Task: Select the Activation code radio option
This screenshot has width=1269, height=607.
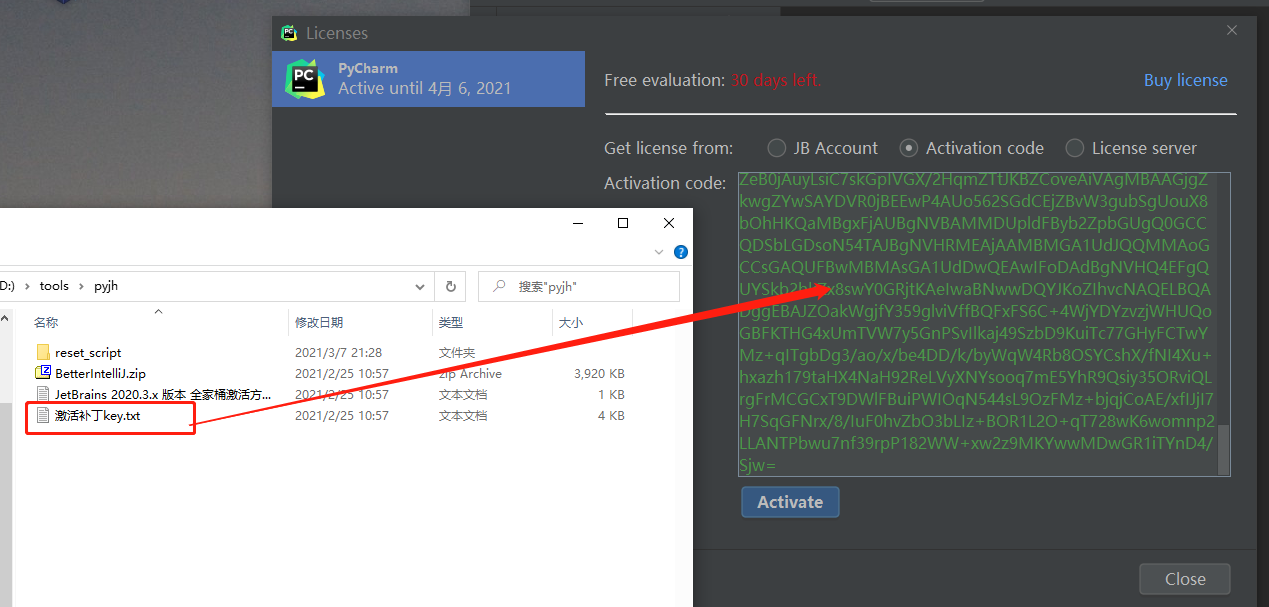Action: (x=971, y=148)
